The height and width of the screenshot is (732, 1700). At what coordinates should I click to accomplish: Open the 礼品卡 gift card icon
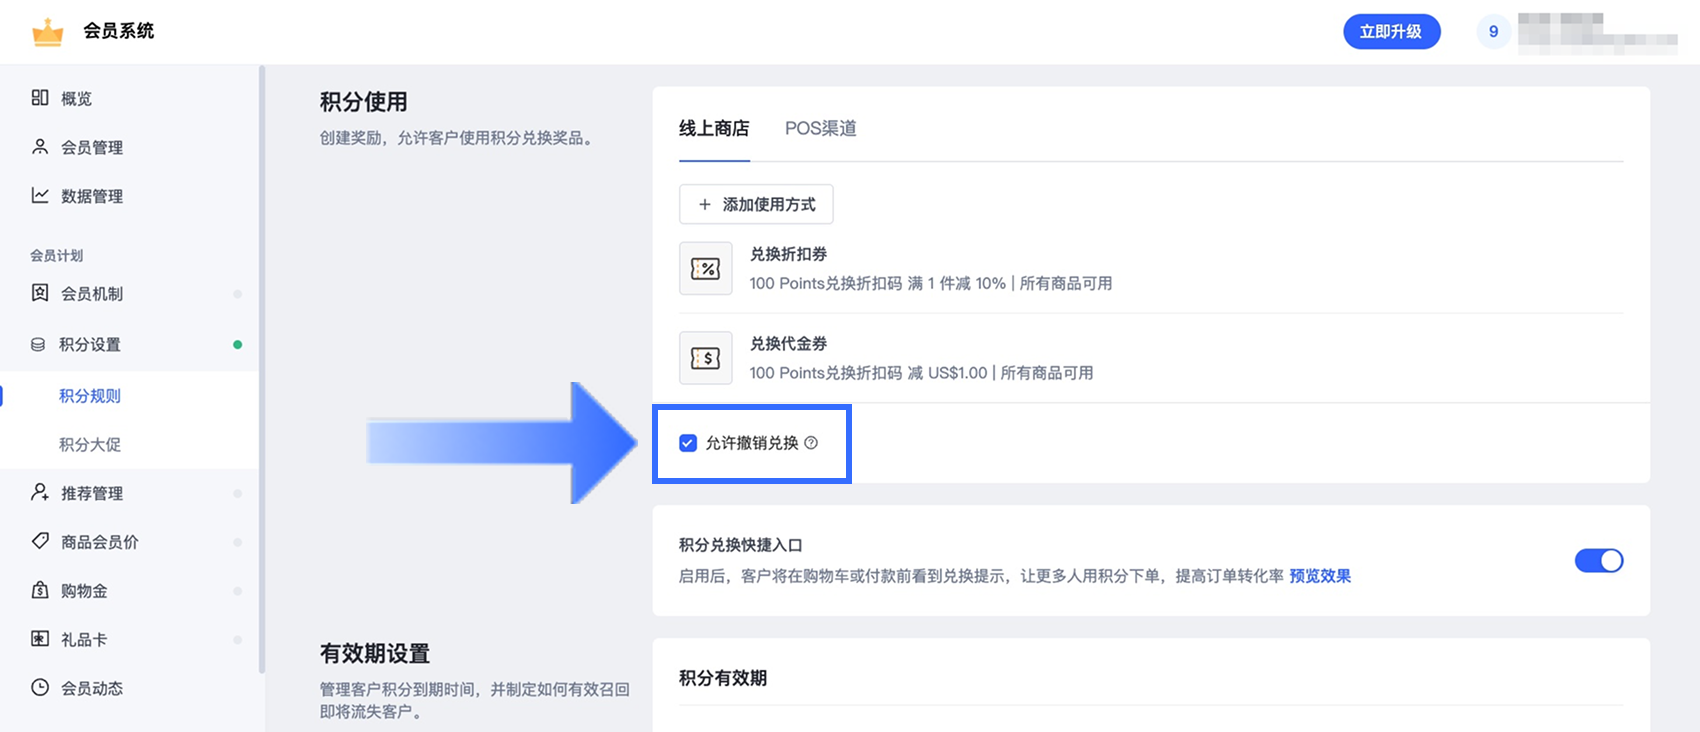point(40,639)
